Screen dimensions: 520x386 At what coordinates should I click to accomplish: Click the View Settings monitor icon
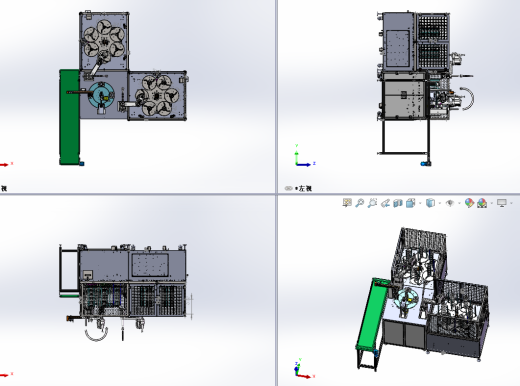[x=502, y=203]
